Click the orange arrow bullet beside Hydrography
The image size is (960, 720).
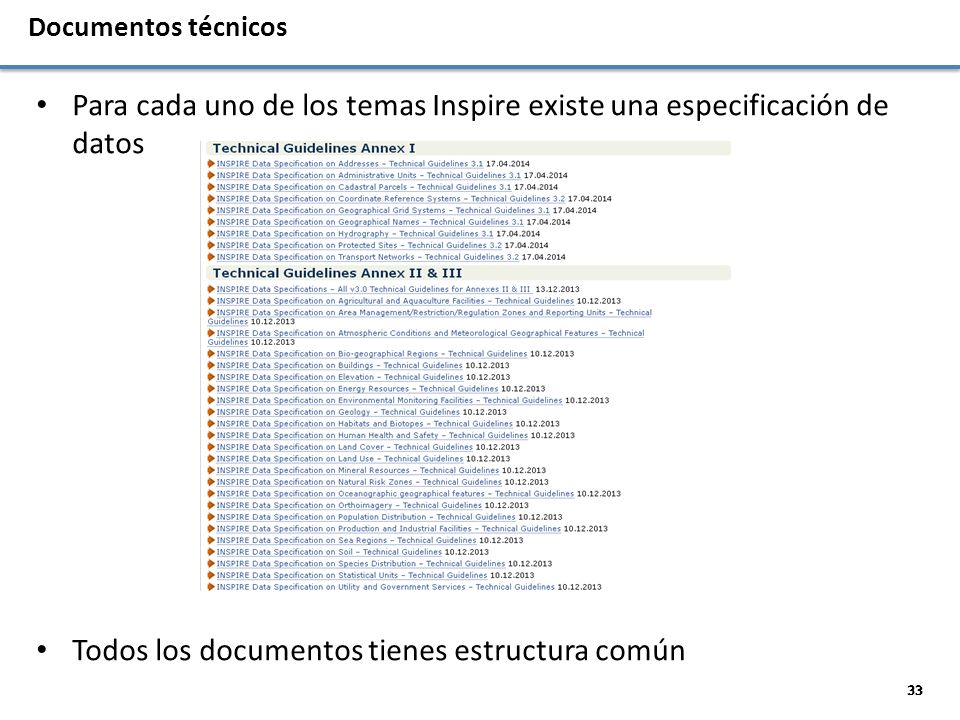tap(211, 233)
